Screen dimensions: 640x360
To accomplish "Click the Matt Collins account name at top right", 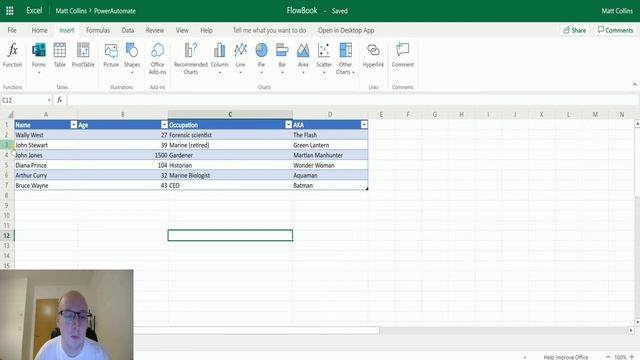I will (617, 11).
